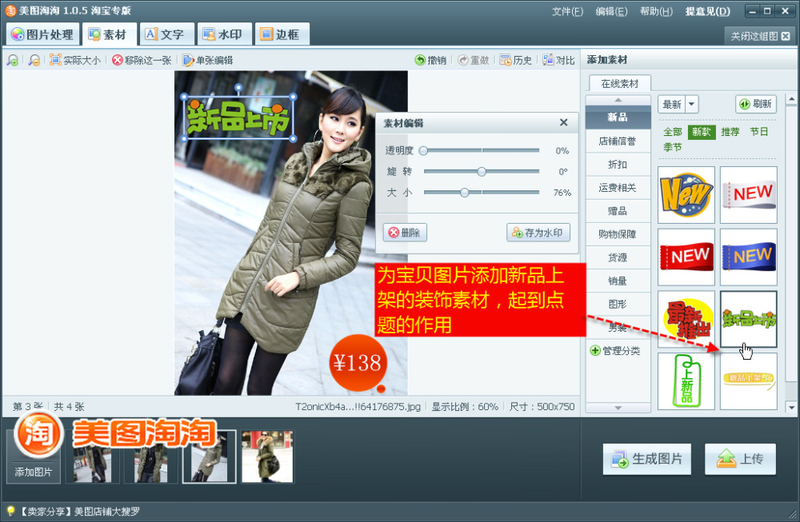The image size is (800, 522).
Task: Open the 帮助(H) menu
Action: [656, 12]
